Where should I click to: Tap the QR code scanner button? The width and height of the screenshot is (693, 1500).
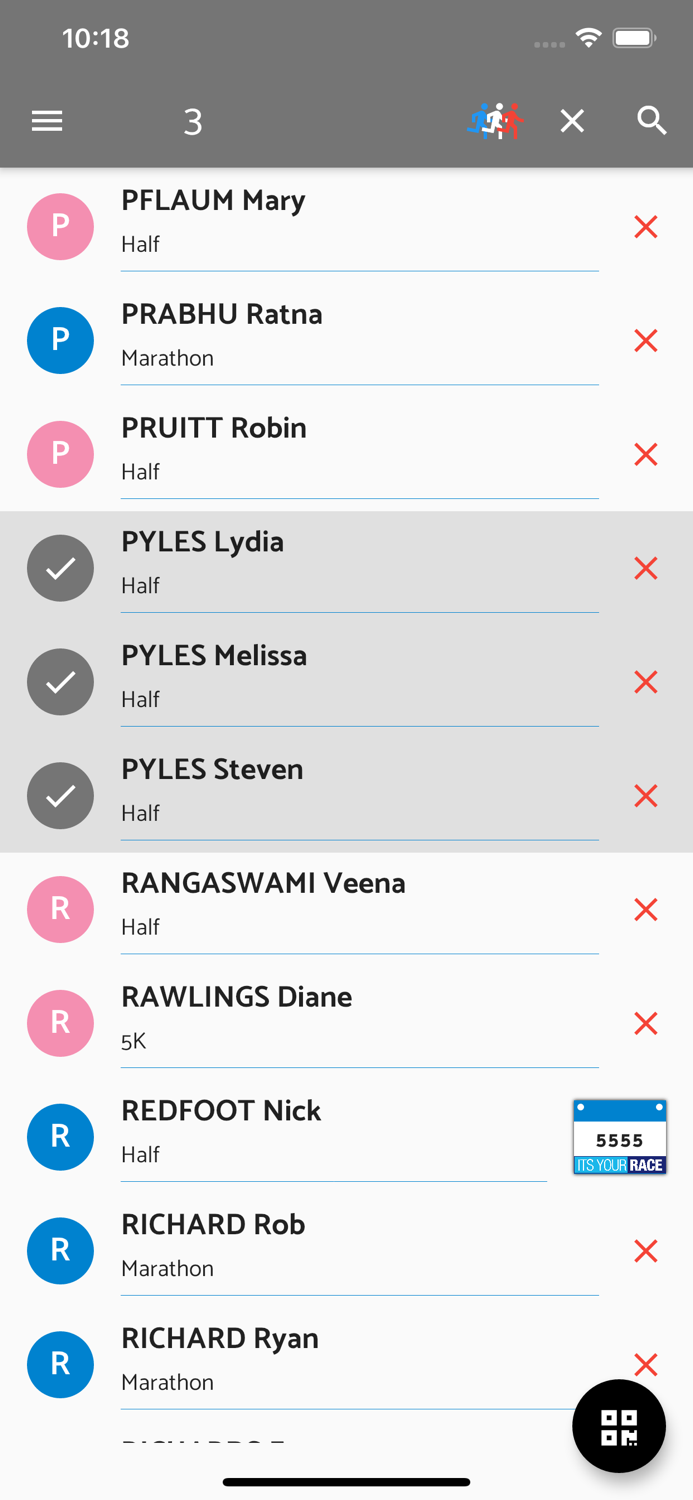coord(618,1426)
